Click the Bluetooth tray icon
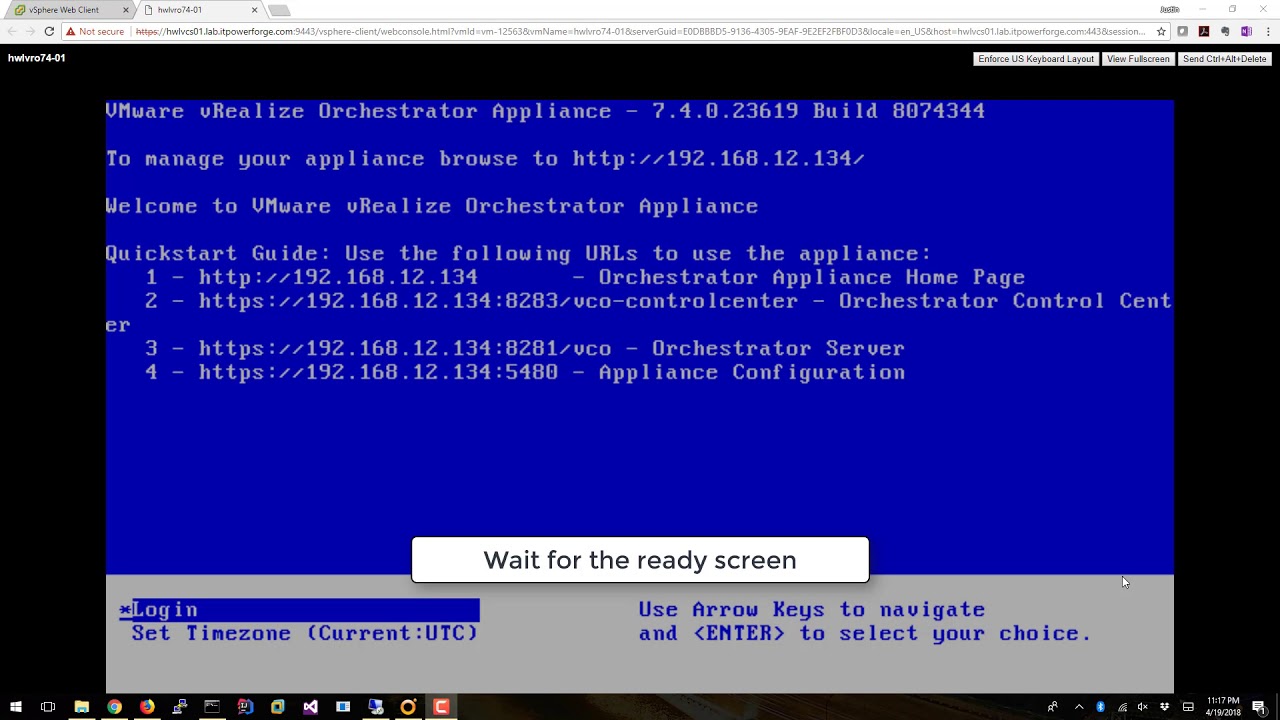The height and width of the screenshot is (720, 1280). (1100, 707)
